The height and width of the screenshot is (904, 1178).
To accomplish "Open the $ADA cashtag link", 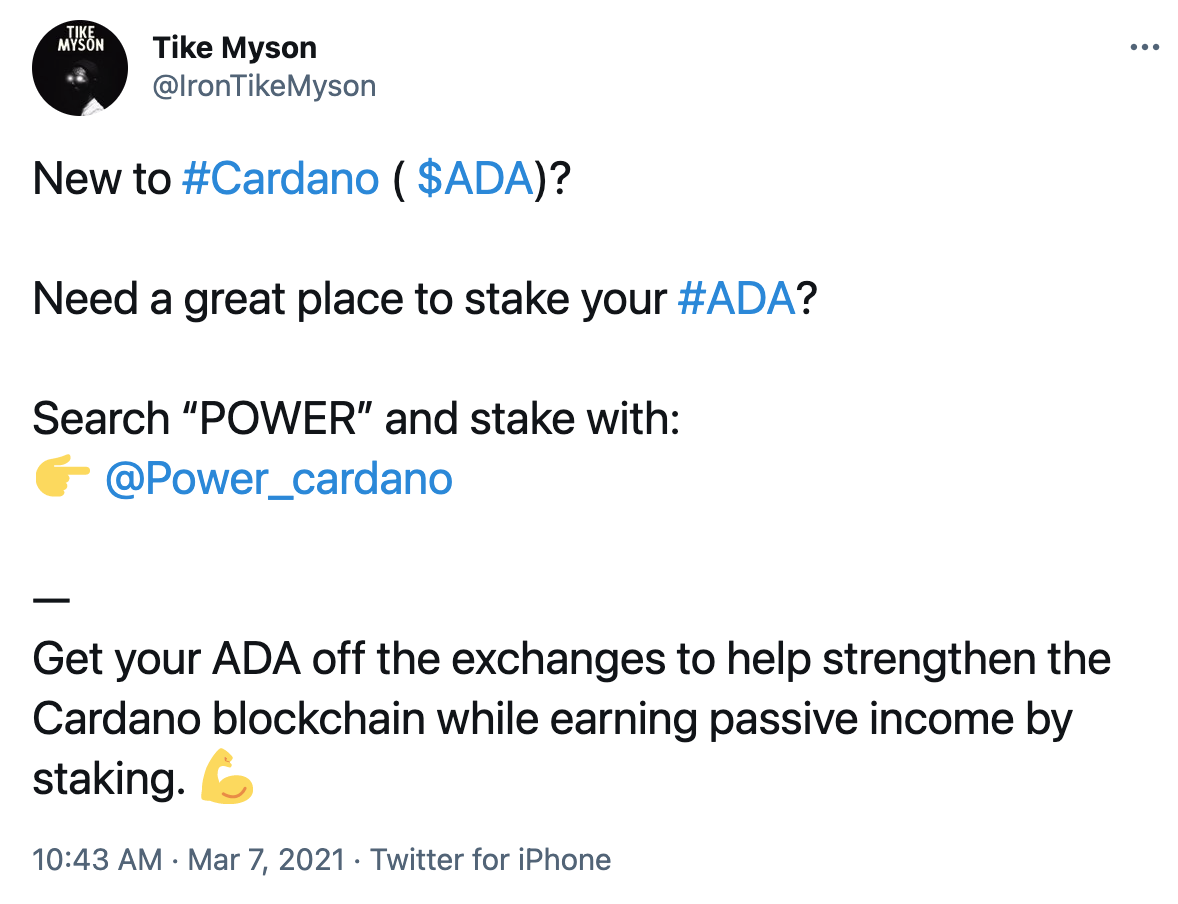I will pos(474,179).
